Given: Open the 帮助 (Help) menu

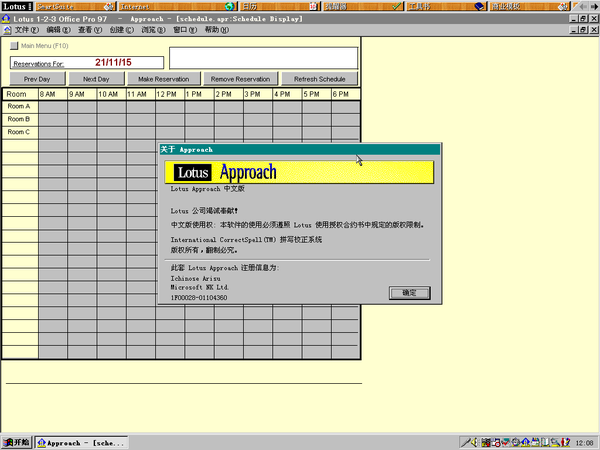Looking at the screenshot, I should coord(217,30).
